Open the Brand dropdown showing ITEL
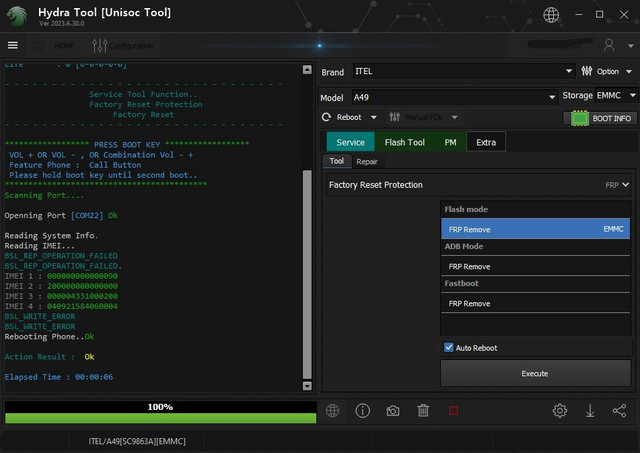 (464, 71)
